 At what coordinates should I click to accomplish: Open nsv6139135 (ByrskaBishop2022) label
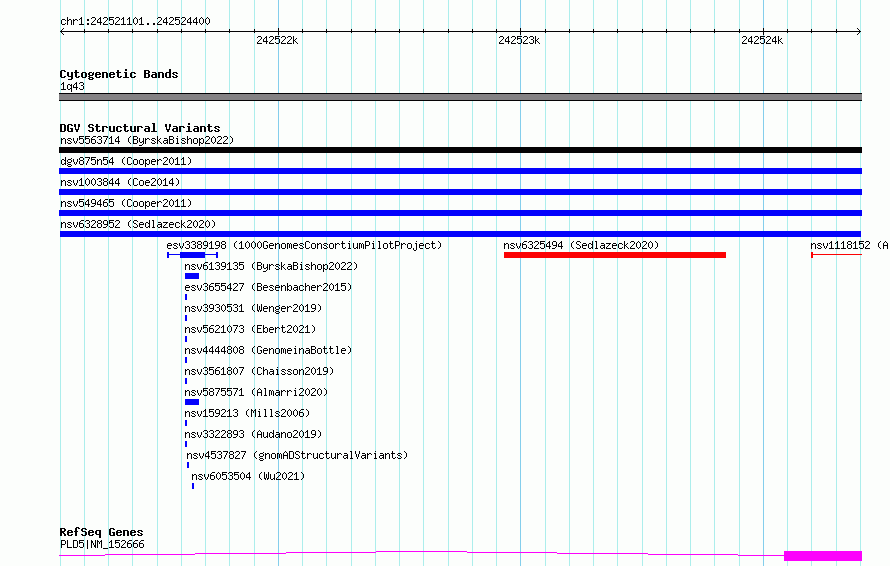click(x=271, y=266)
